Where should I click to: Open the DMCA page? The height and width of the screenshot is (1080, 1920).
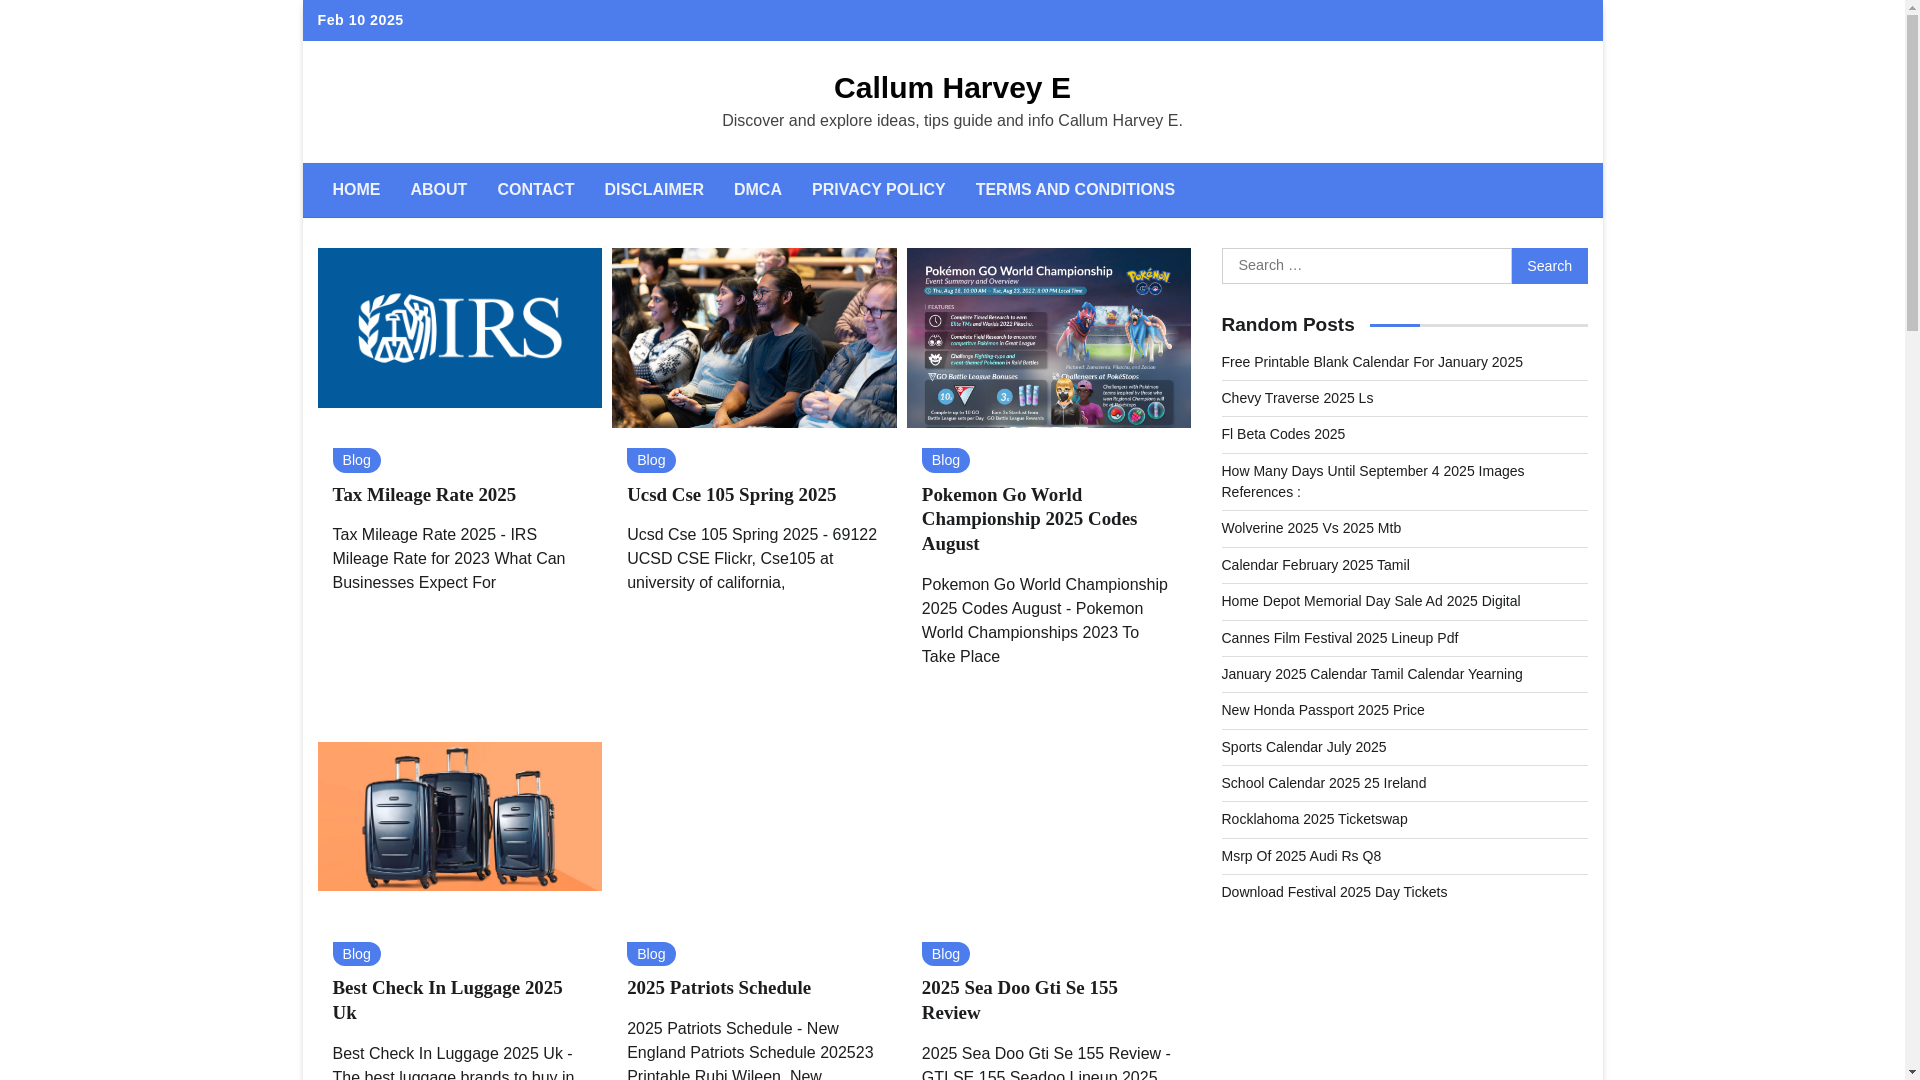[758, 190]
